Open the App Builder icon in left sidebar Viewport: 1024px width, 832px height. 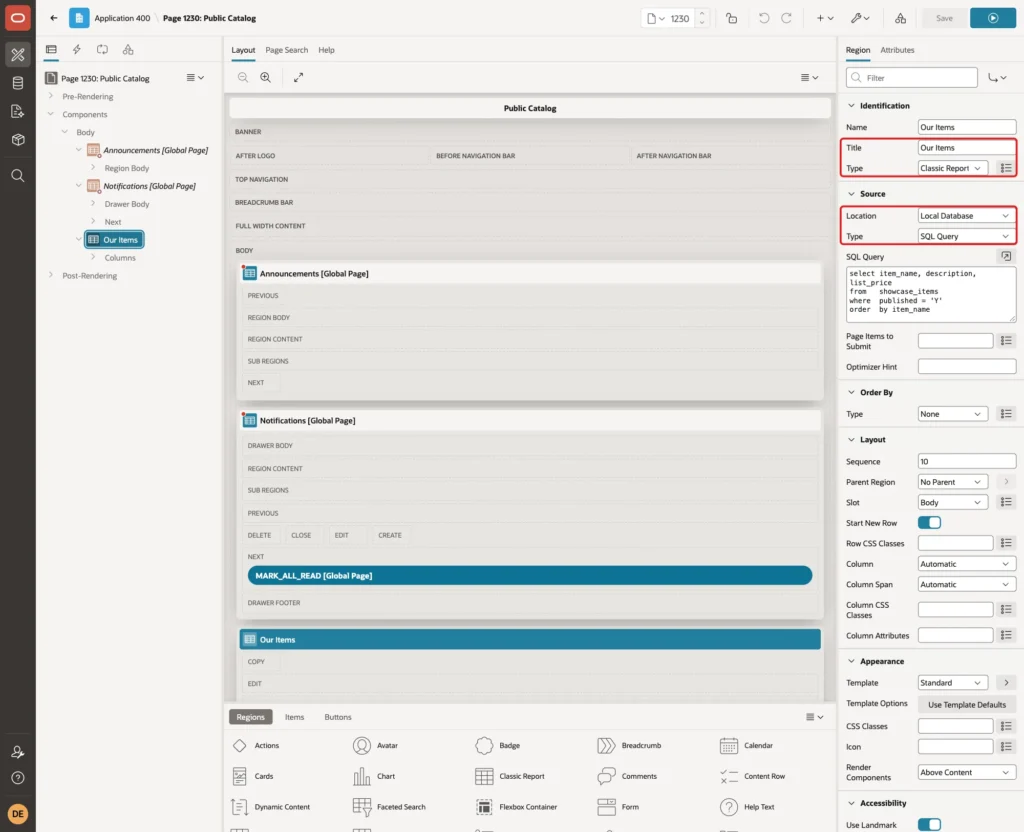pyautogui.click(x=18, y=55)
